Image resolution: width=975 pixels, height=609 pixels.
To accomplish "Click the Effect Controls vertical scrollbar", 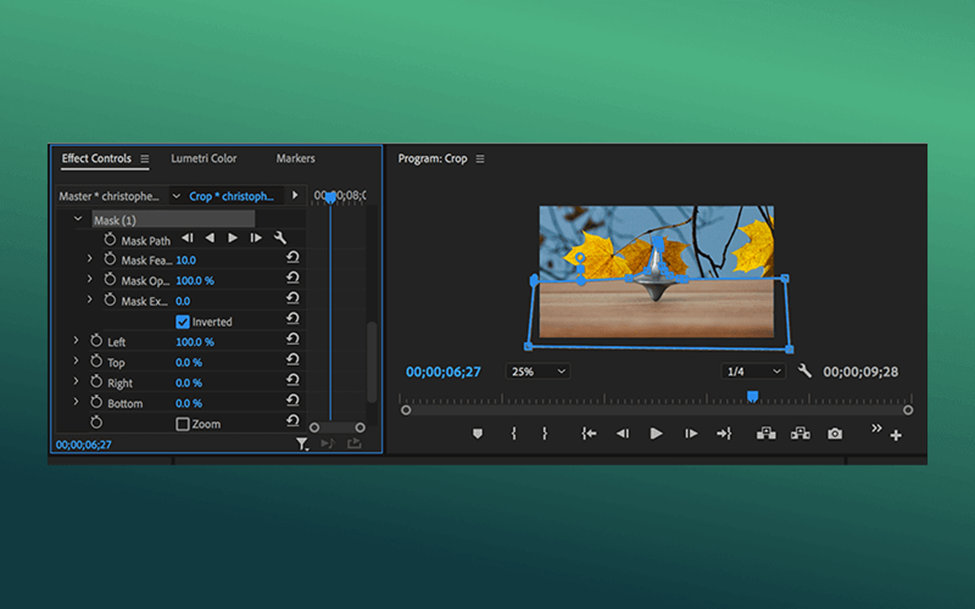I will pos(372,362).
